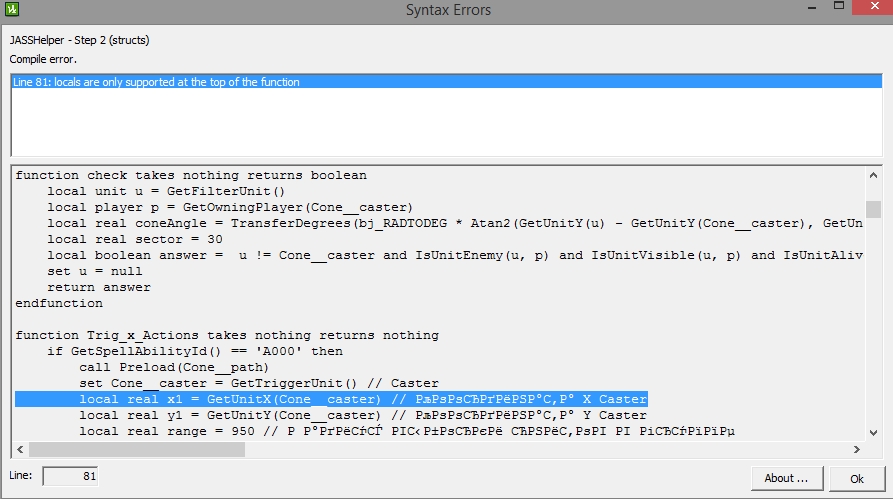This screenshot has height=499, width=893.
Task: Click the 'function Trig_x_Actions' declaration line
Action: 227,335
